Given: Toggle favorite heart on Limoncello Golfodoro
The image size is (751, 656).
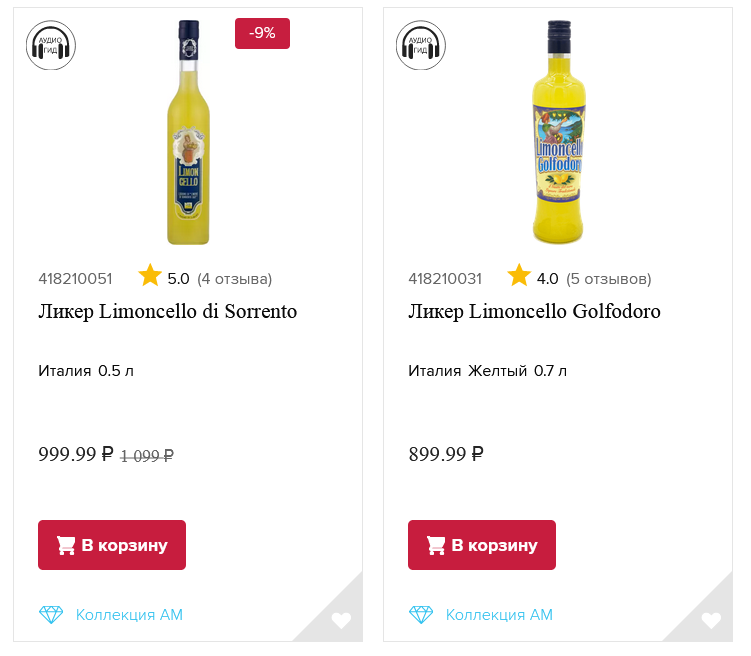Looking at the screenshot, I should coord(711,621).
